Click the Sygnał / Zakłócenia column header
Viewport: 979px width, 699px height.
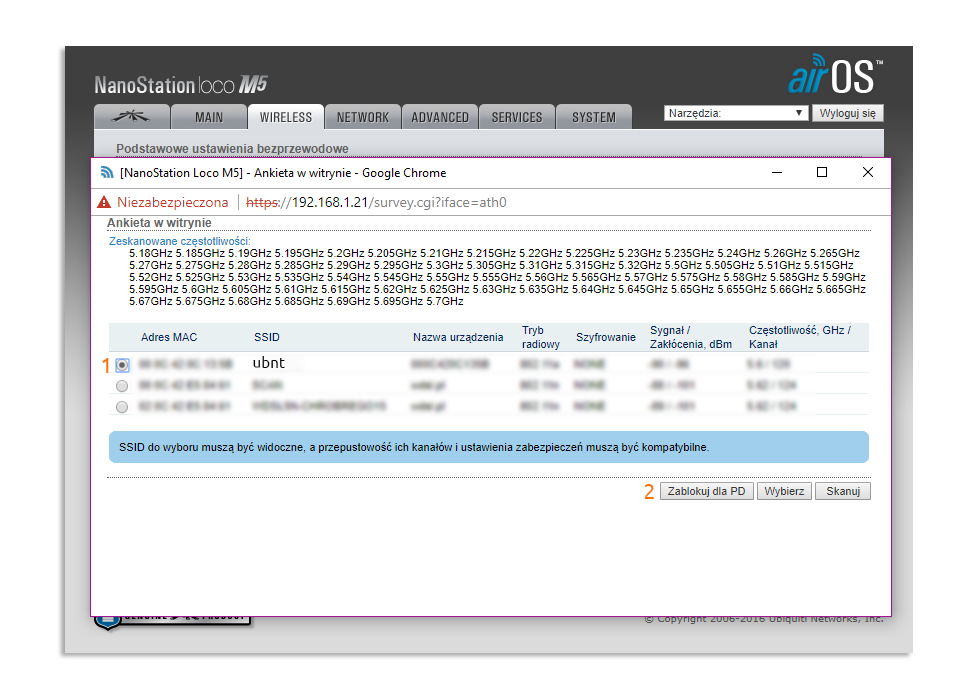pos(691,337)
